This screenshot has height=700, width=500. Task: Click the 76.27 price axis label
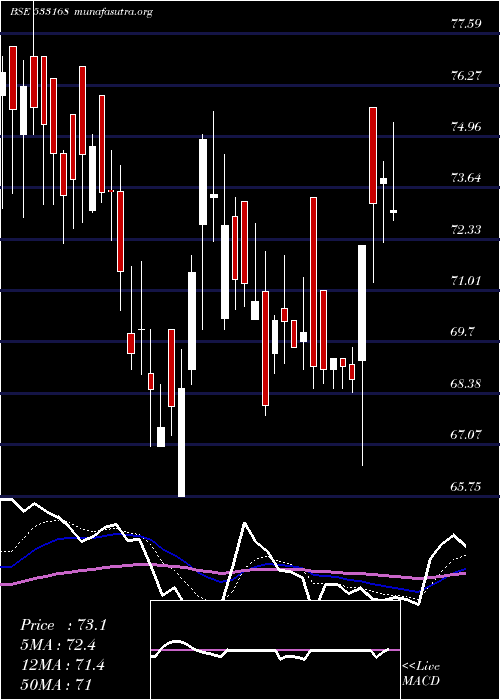pos(467,76)
